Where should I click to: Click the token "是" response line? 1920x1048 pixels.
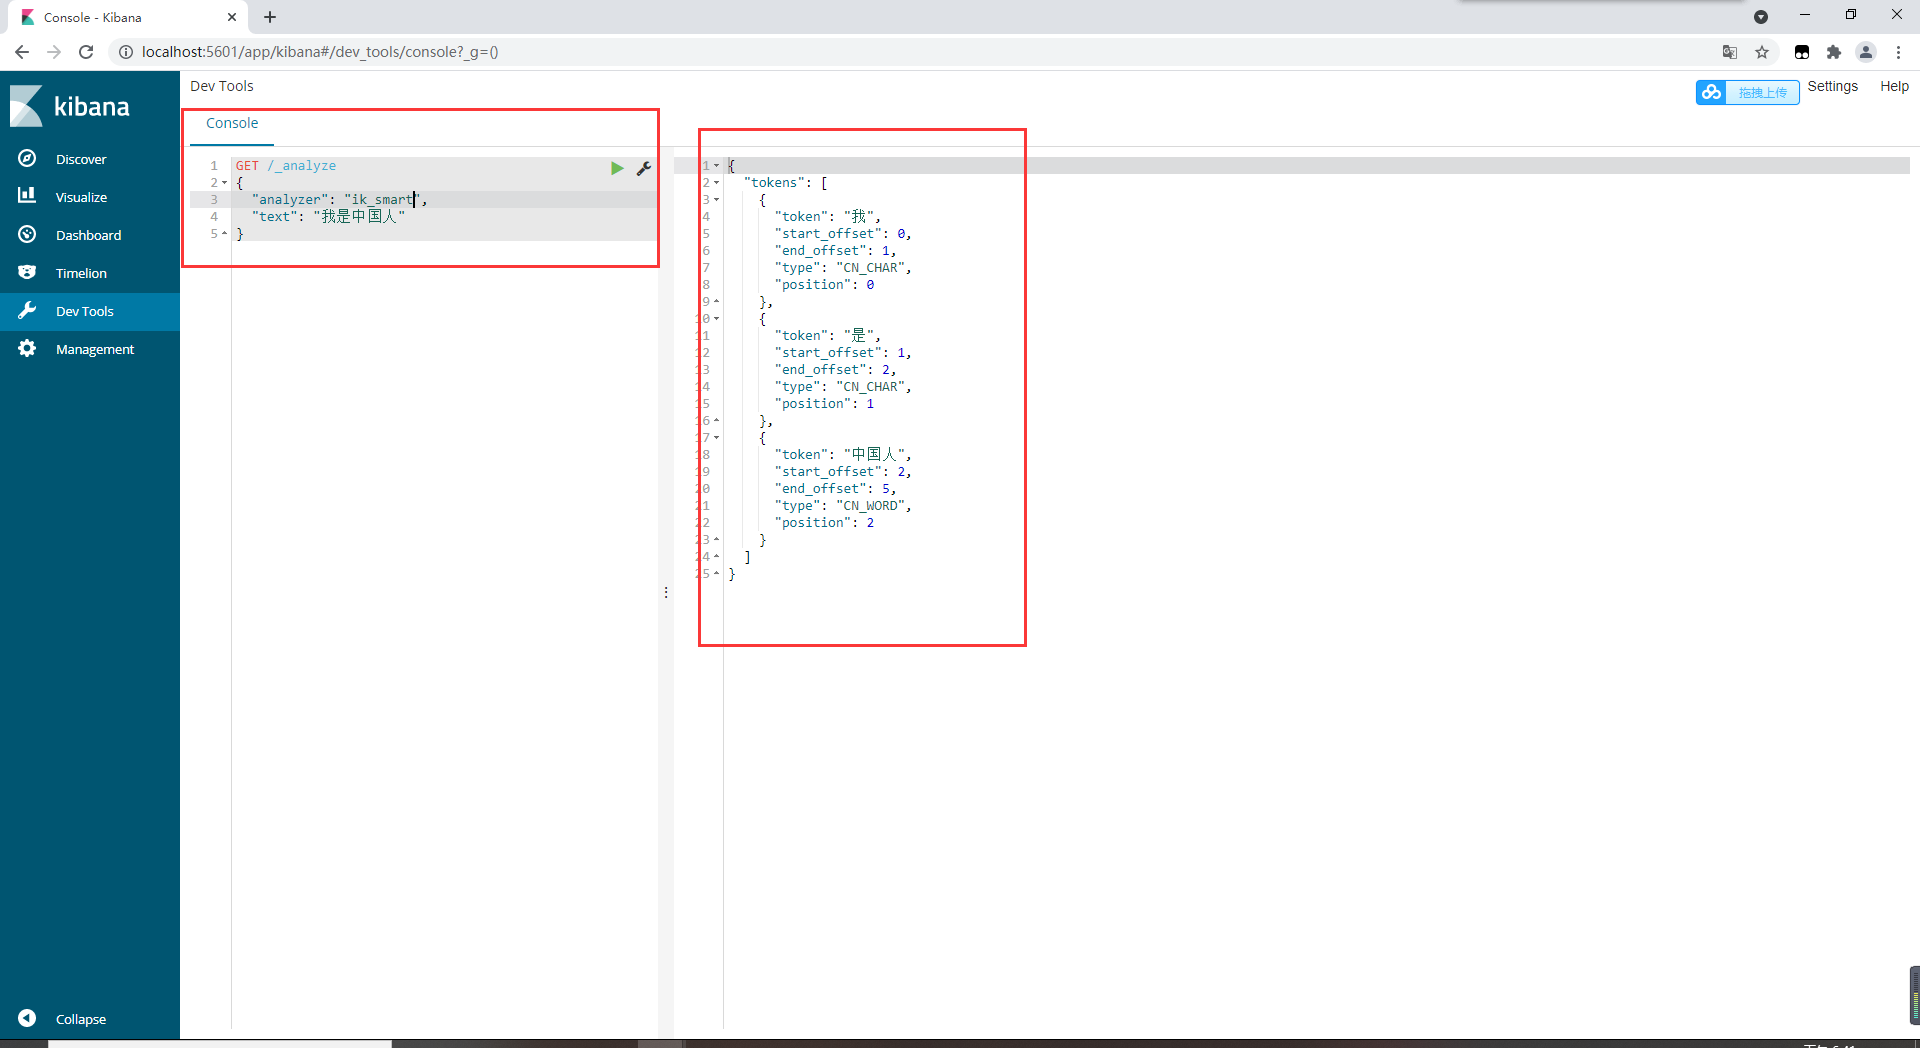(x=828, y=336)
